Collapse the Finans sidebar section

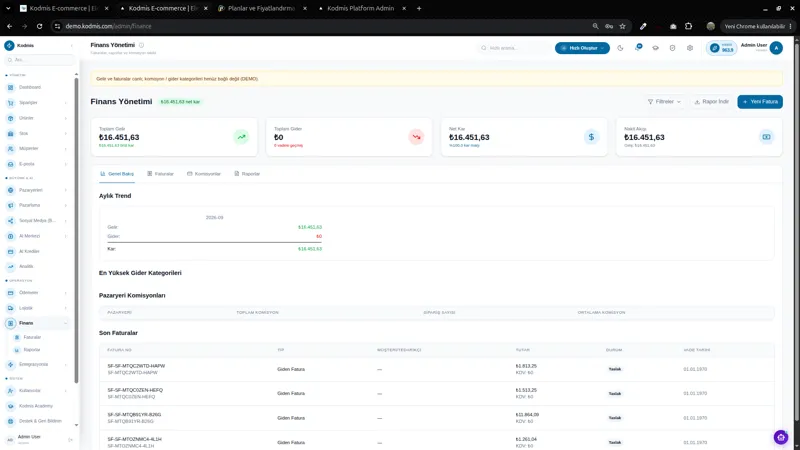(65, 323)
